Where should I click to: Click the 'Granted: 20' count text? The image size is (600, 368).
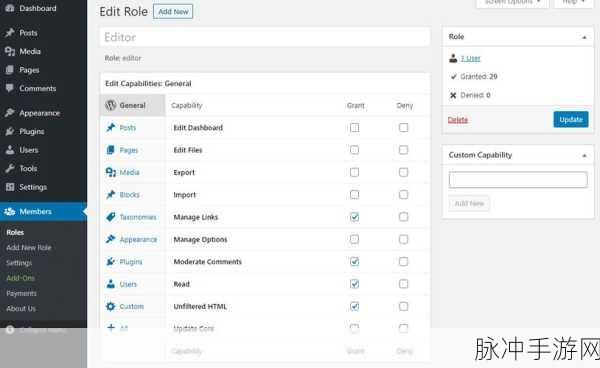click(479, 77)
